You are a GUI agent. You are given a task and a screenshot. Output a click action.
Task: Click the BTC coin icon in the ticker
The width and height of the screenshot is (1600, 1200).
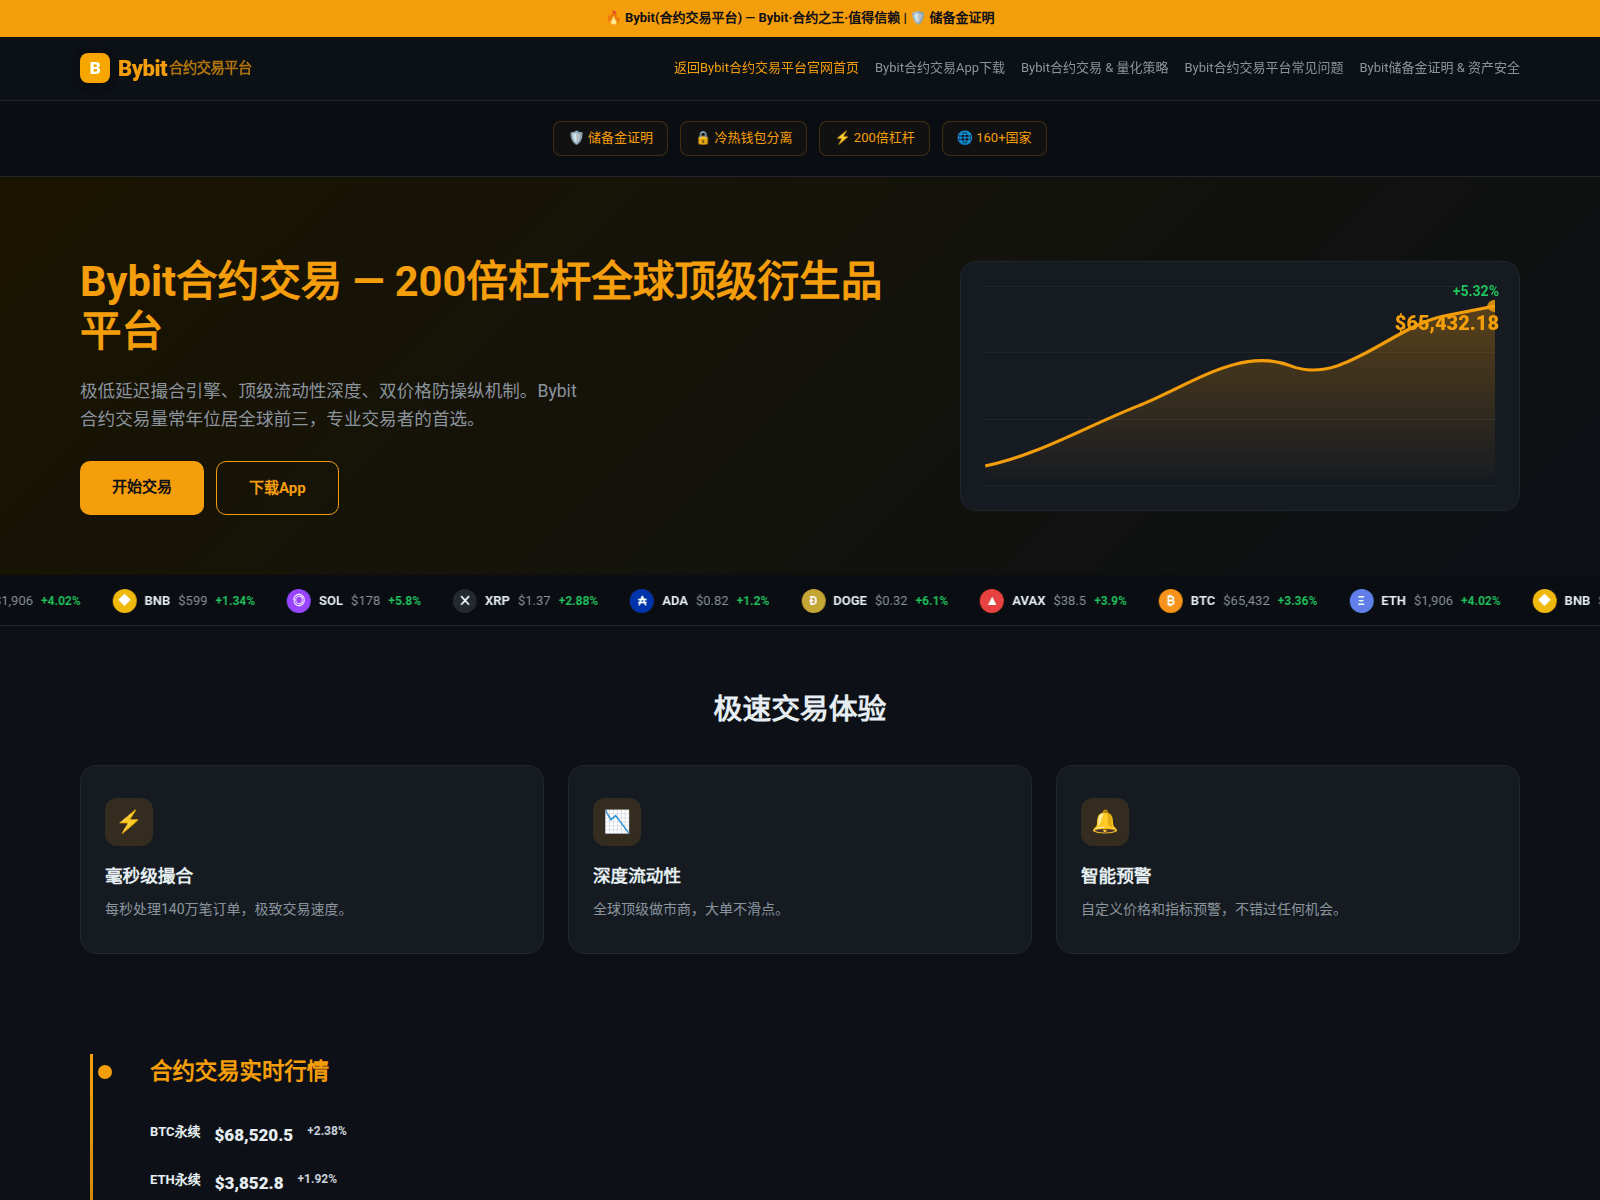(x=1169, y=600)
